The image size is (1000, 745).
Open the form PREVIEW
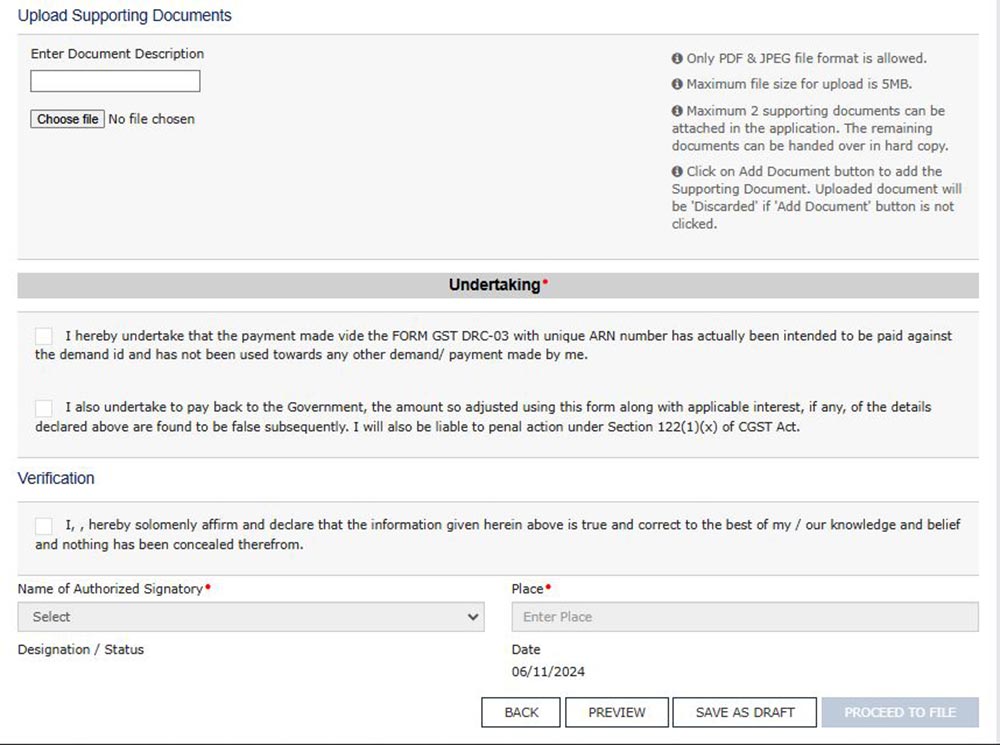click(616, 712)
